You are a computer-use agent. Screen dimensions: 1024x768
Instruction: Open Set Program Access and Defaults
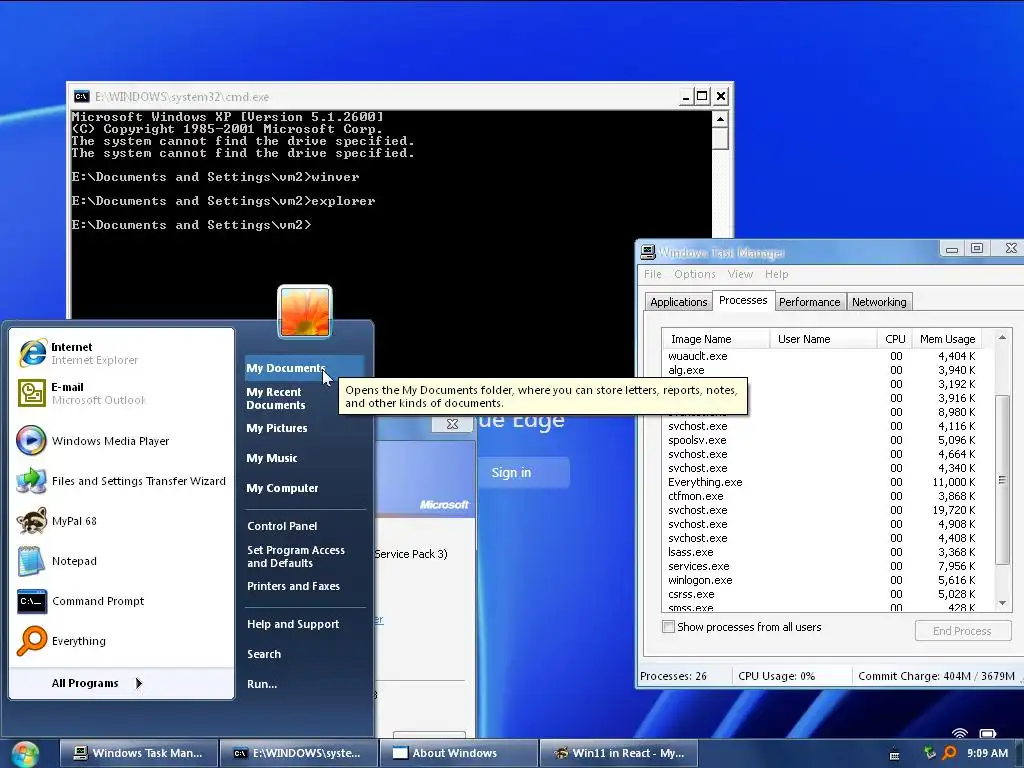click(304, 556)
